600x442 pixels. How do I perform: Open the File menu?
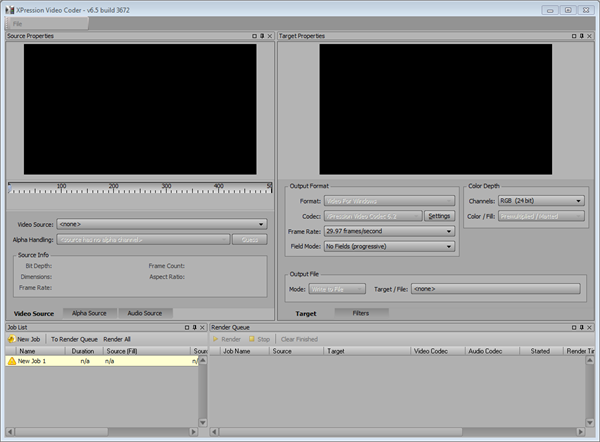tap(18, 24)
